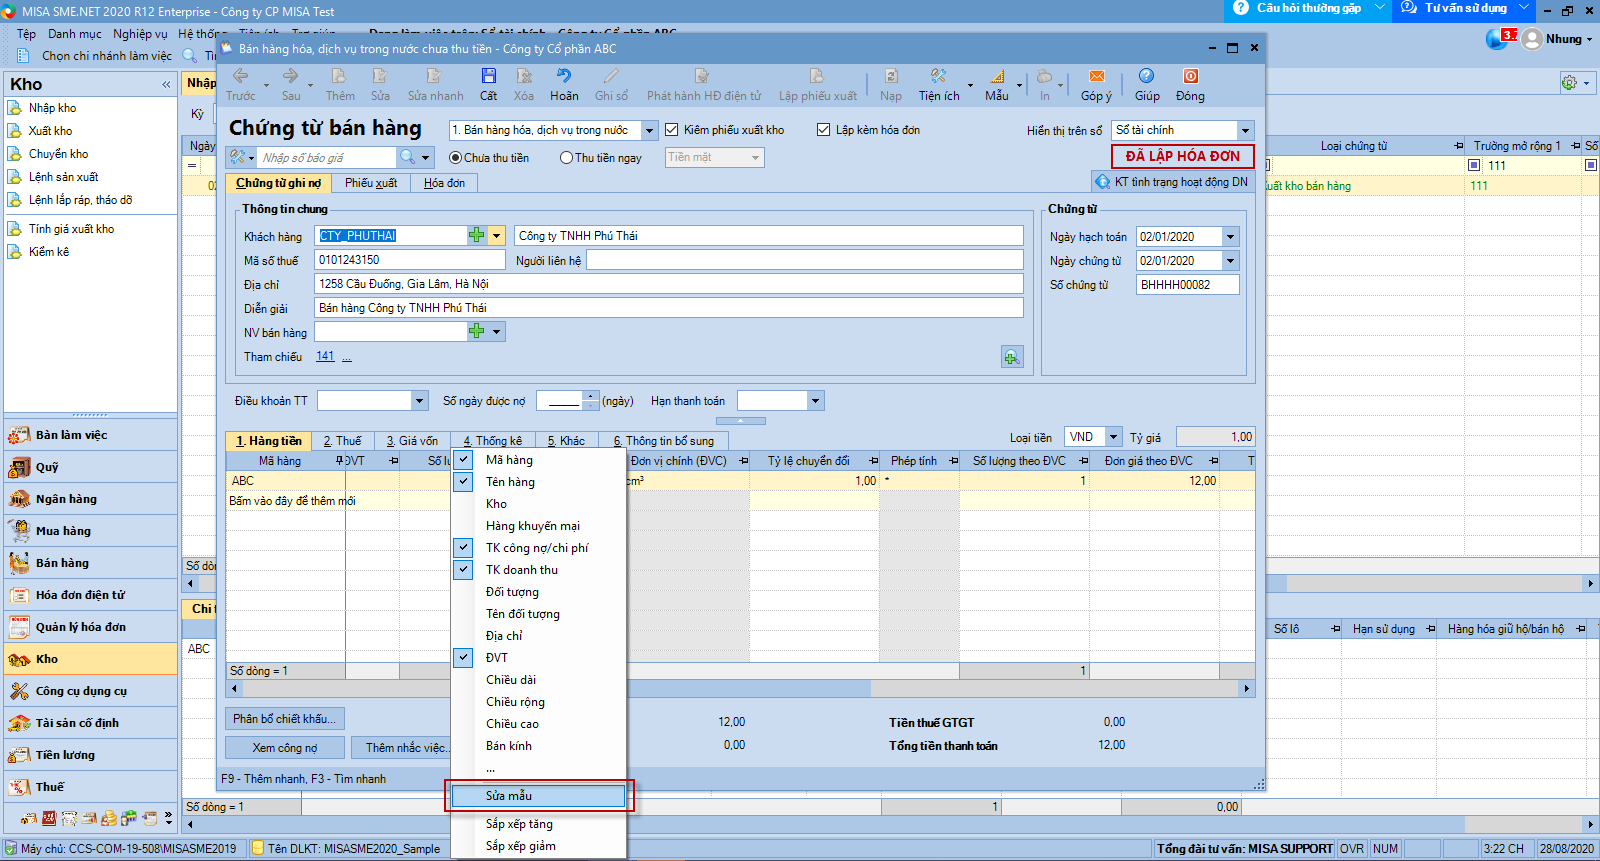Click KT tình trạng hoạt động DN button
This screenshot has width=1600, height=861.
1172,182
